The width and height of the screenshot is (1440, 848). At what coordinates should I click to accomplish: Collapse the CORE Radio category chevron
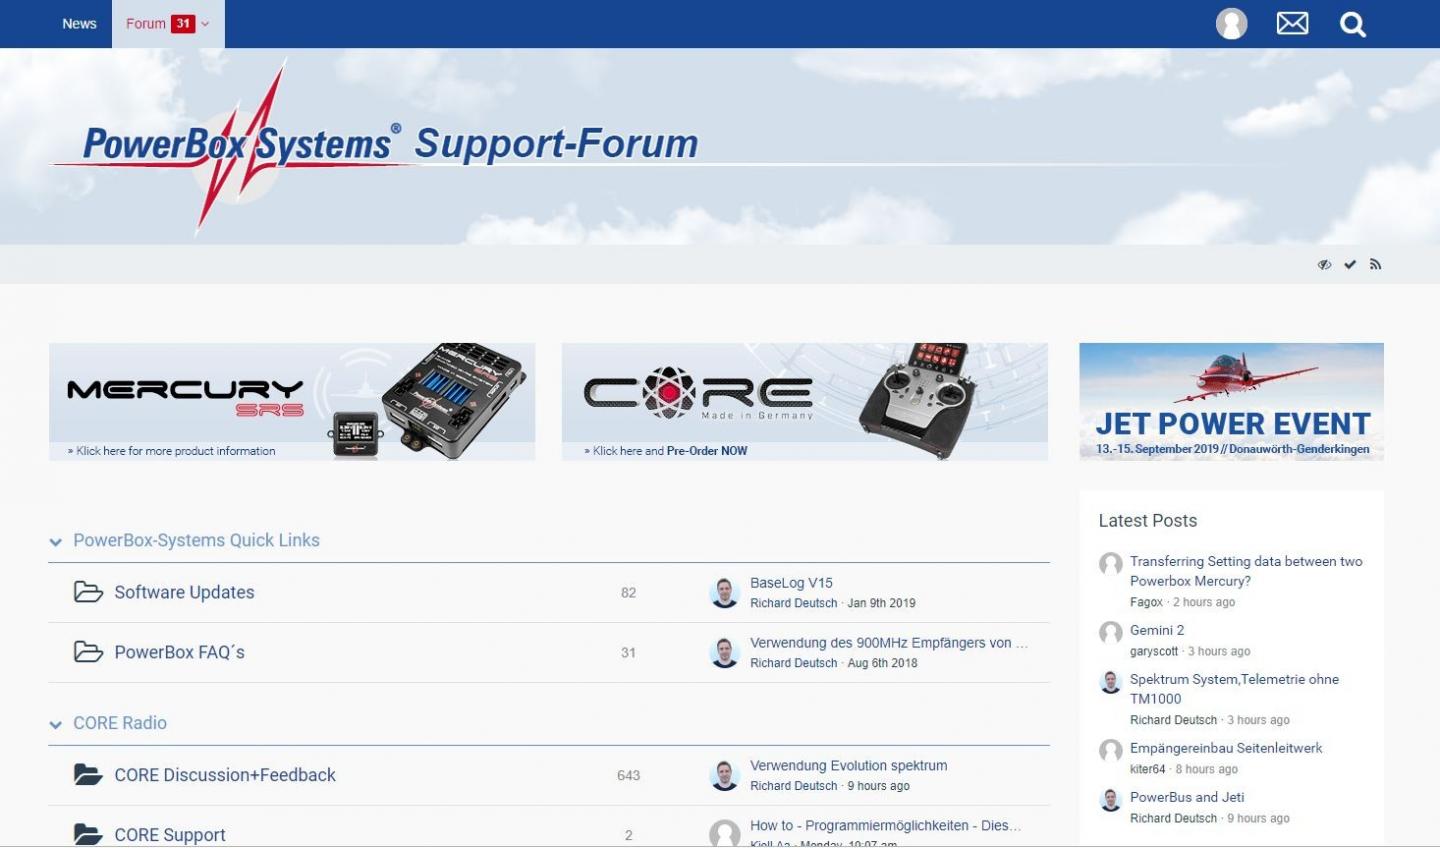55,724
